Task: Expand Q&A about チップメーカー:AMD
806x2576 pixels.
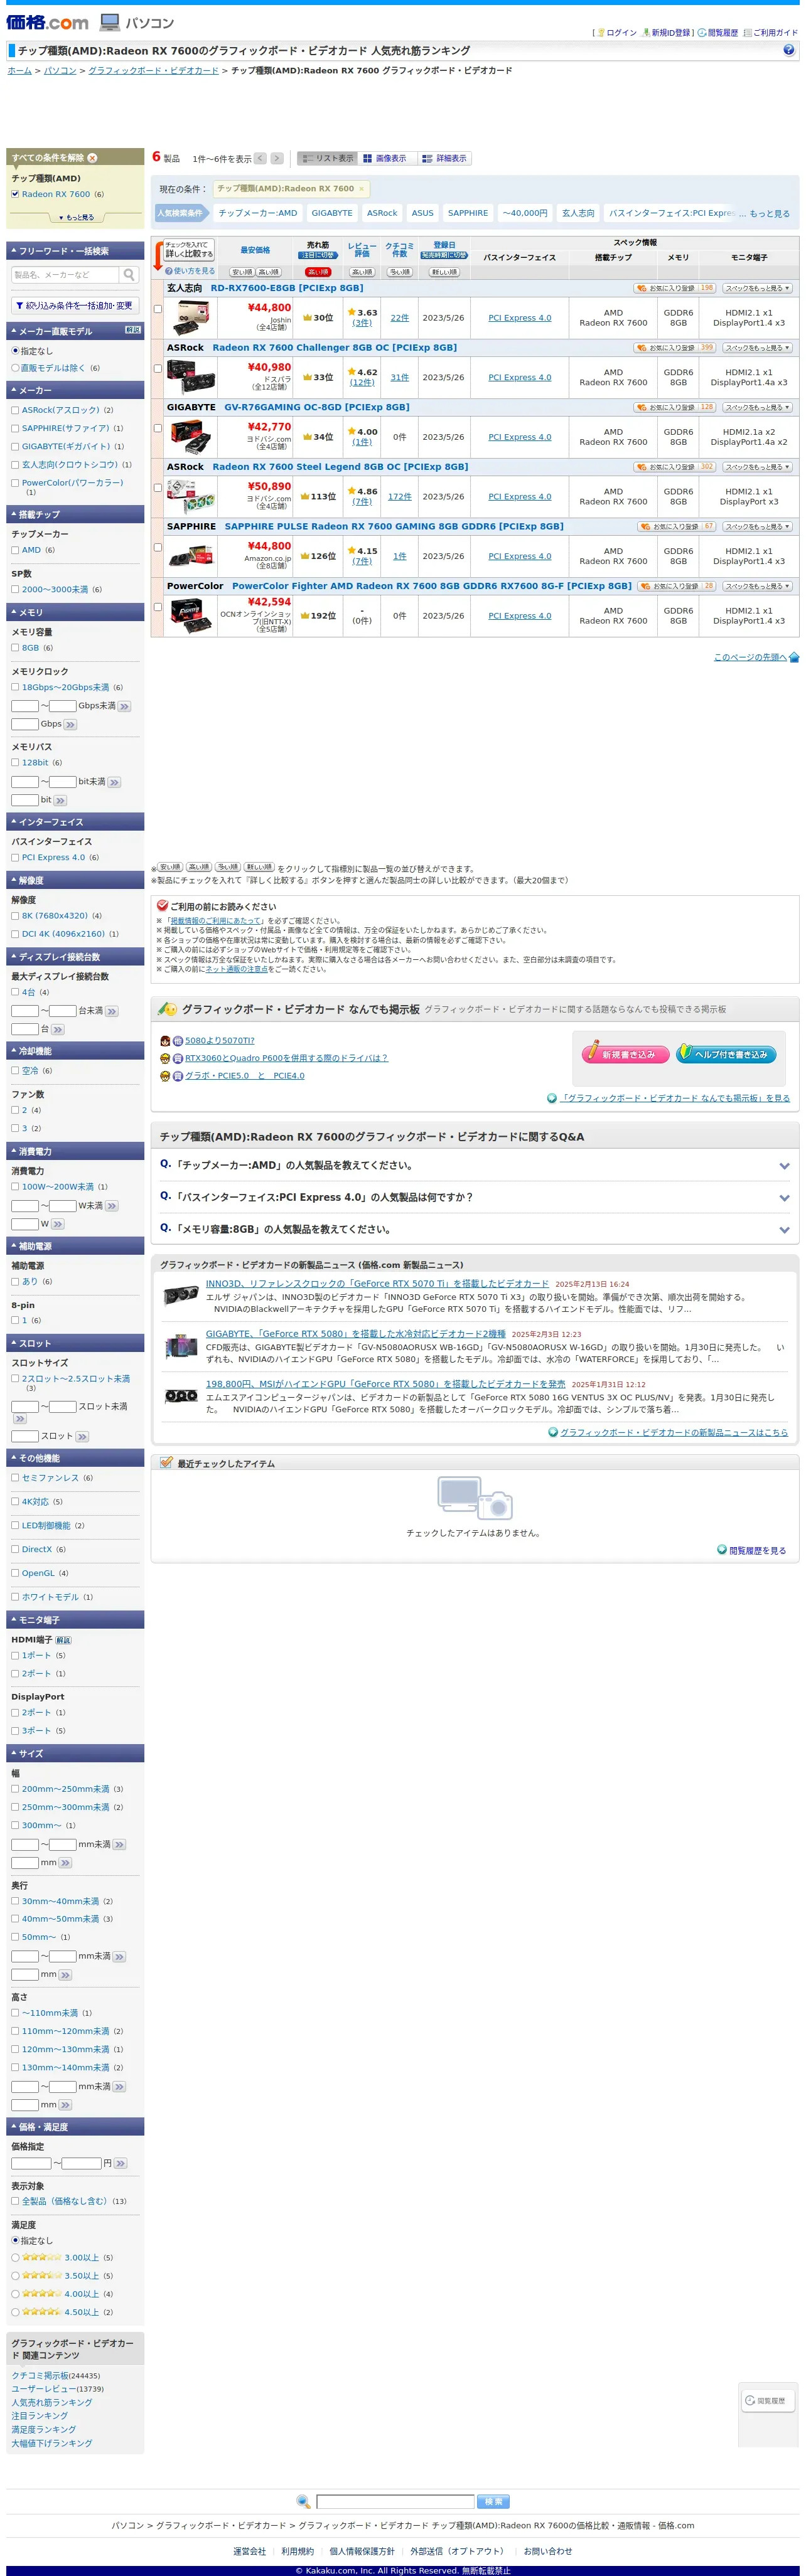Action: click(474, 1165)
